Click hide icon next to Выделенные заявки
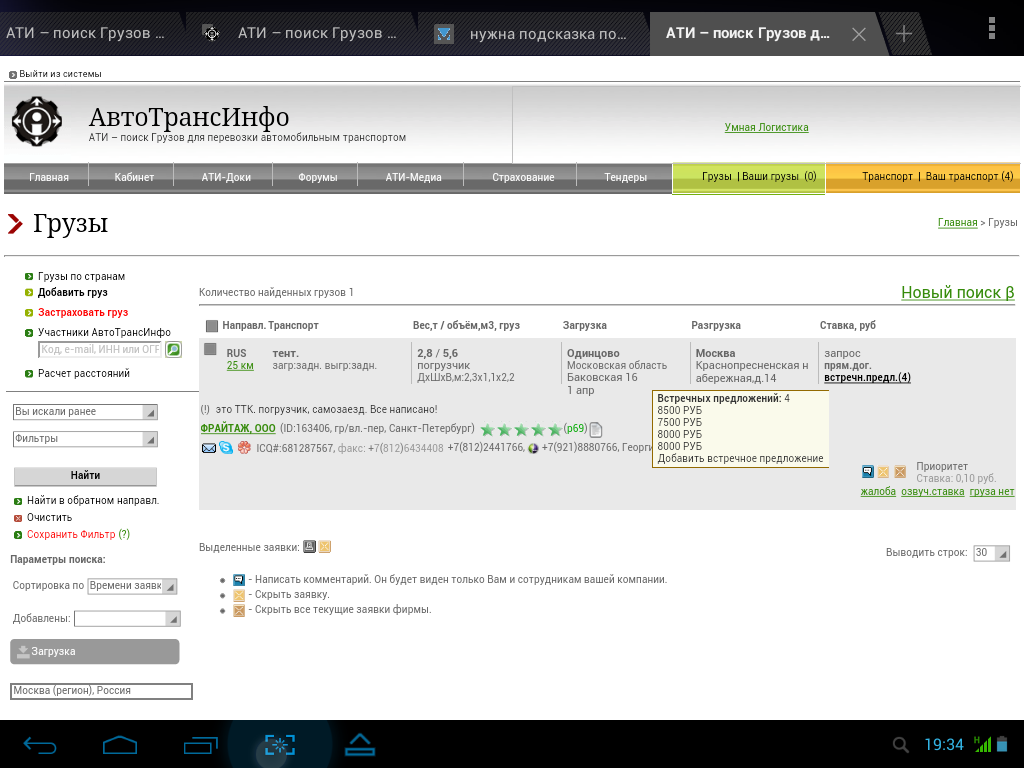This screenshot has height=768, width=1024. click(x=325, y=547)
